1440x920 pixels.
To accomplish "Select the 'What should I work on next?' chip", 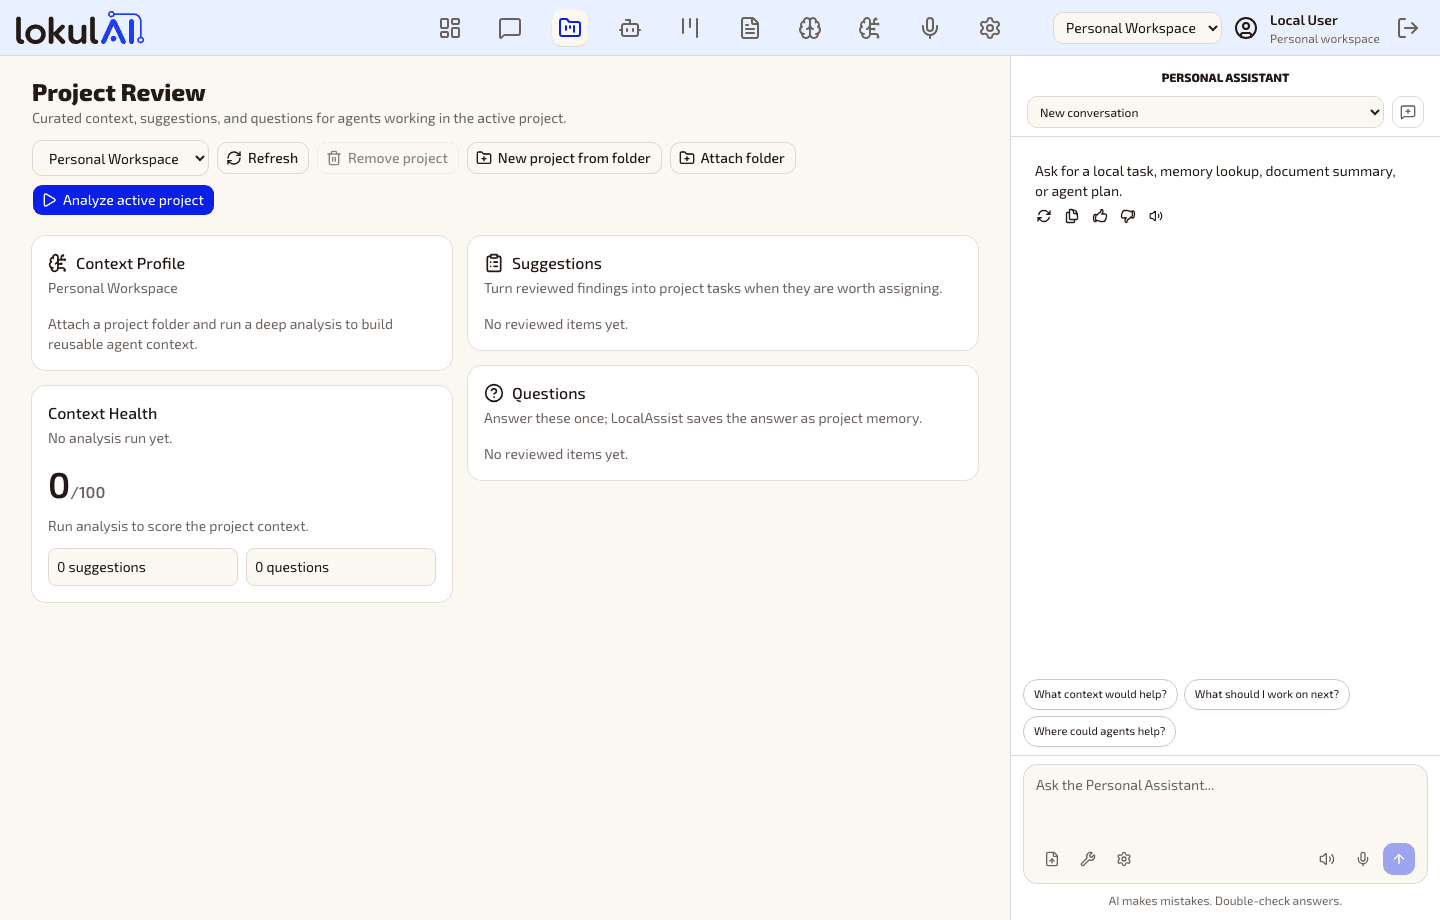I will [x=1267, y=694].
